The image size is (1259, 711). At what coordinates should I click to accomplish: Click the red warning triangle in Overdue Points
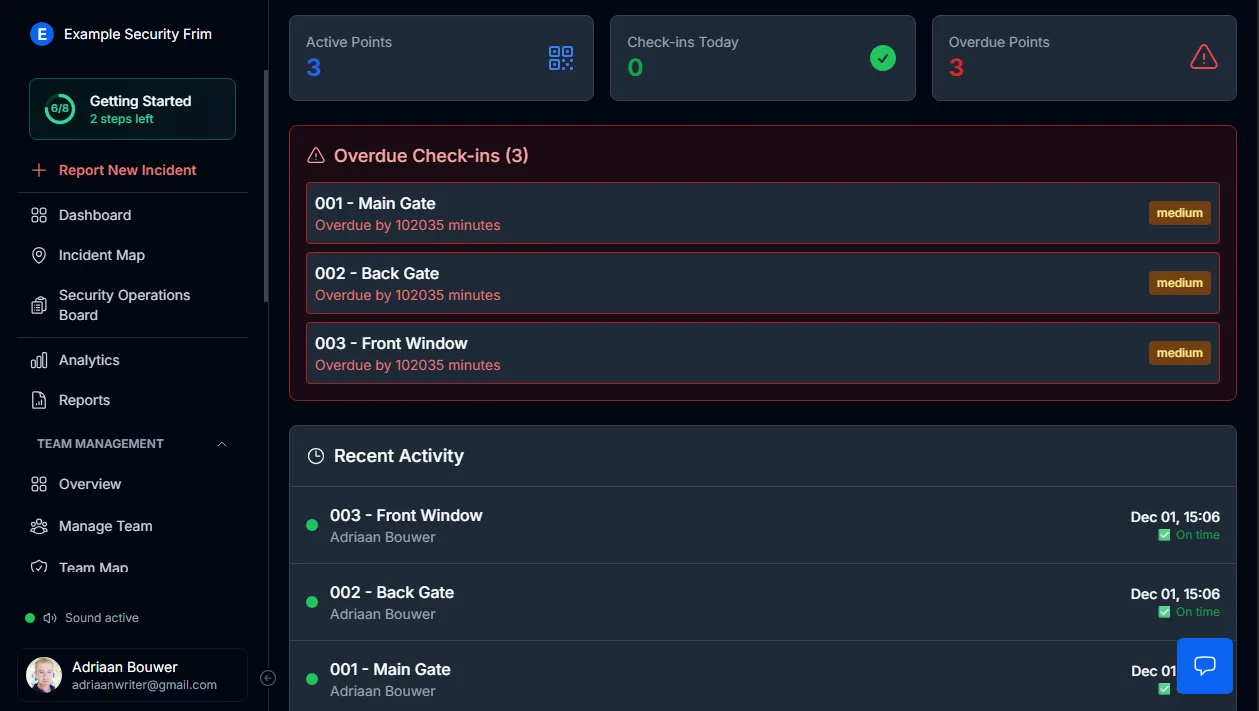pos(1204,58)
